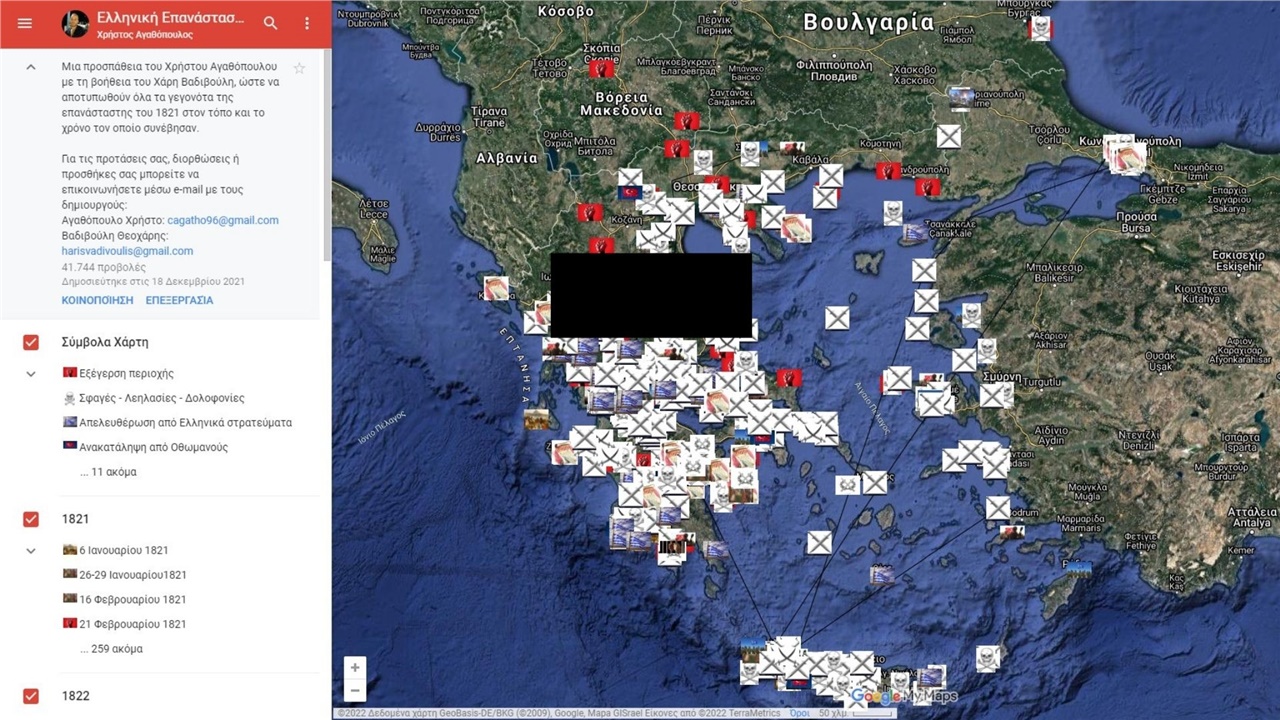Collapse the Εξέγερση περιοχής legend section

30,373
